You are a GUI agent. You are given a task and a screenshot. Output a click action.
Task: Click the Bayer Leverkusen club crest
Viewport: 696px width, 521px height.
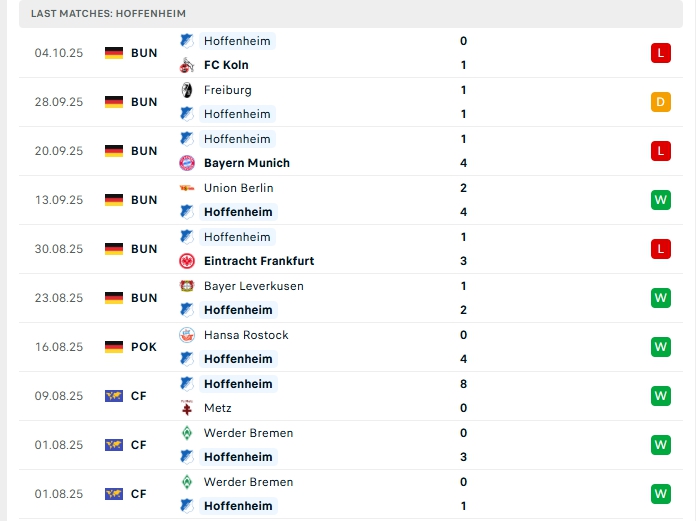186,286
